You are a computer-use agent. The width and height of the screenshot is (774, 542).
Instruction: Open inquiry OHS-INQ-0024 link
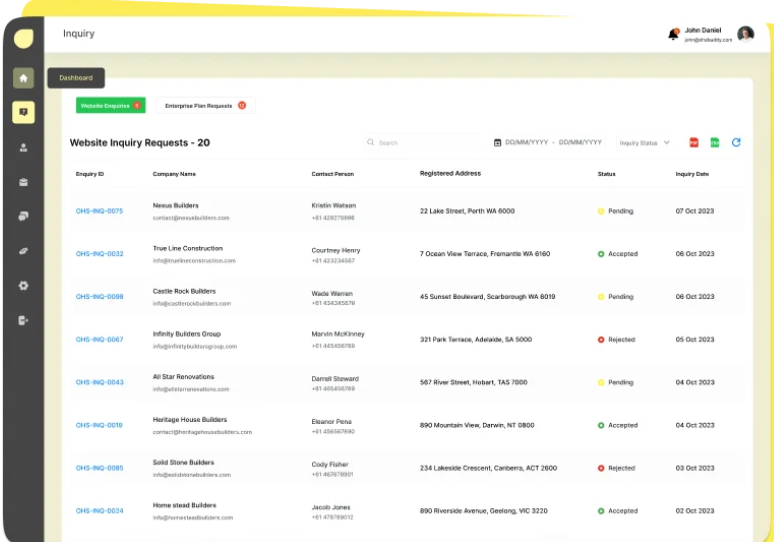[x=99, y=511]
